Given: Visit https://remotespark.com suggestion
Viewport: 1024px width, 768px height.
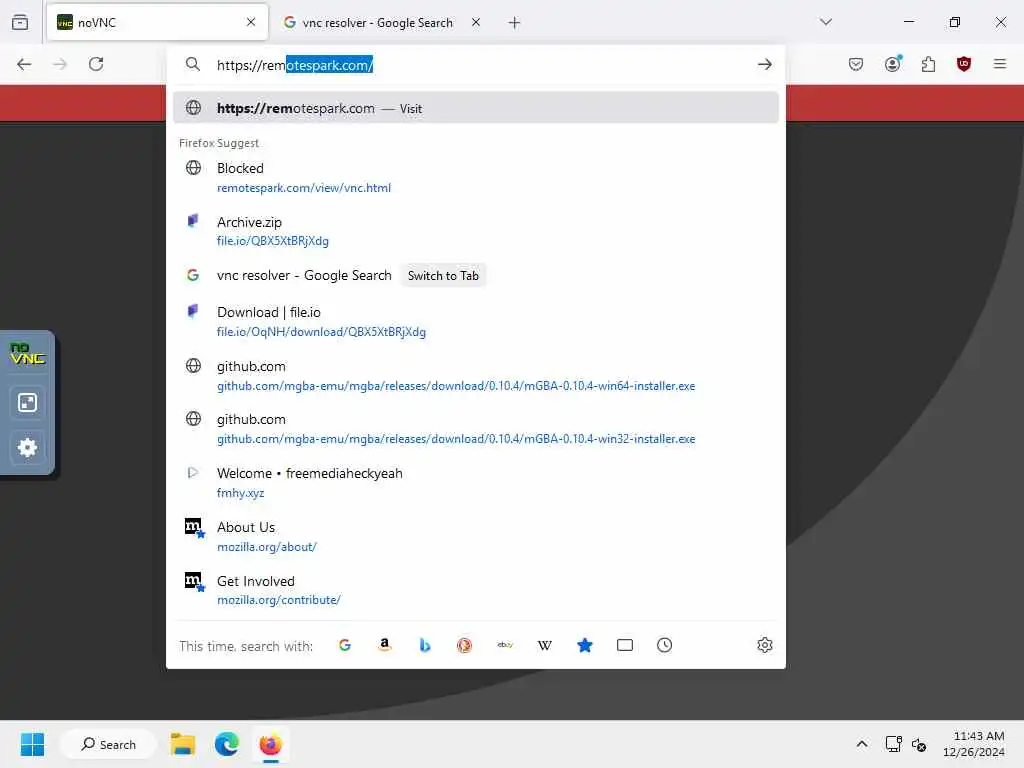Looking at the screenshot, I should (475, 108).
